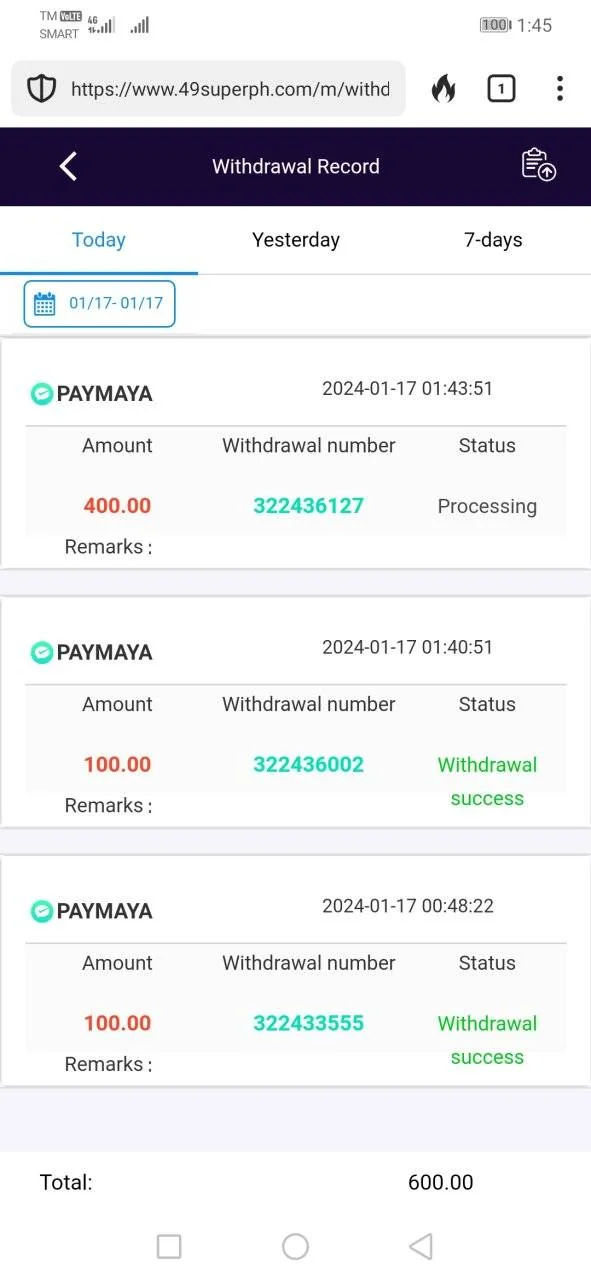Select withdrawal number 322433555
Viewport: 591px width, 1280px height.
[309, 1024]
